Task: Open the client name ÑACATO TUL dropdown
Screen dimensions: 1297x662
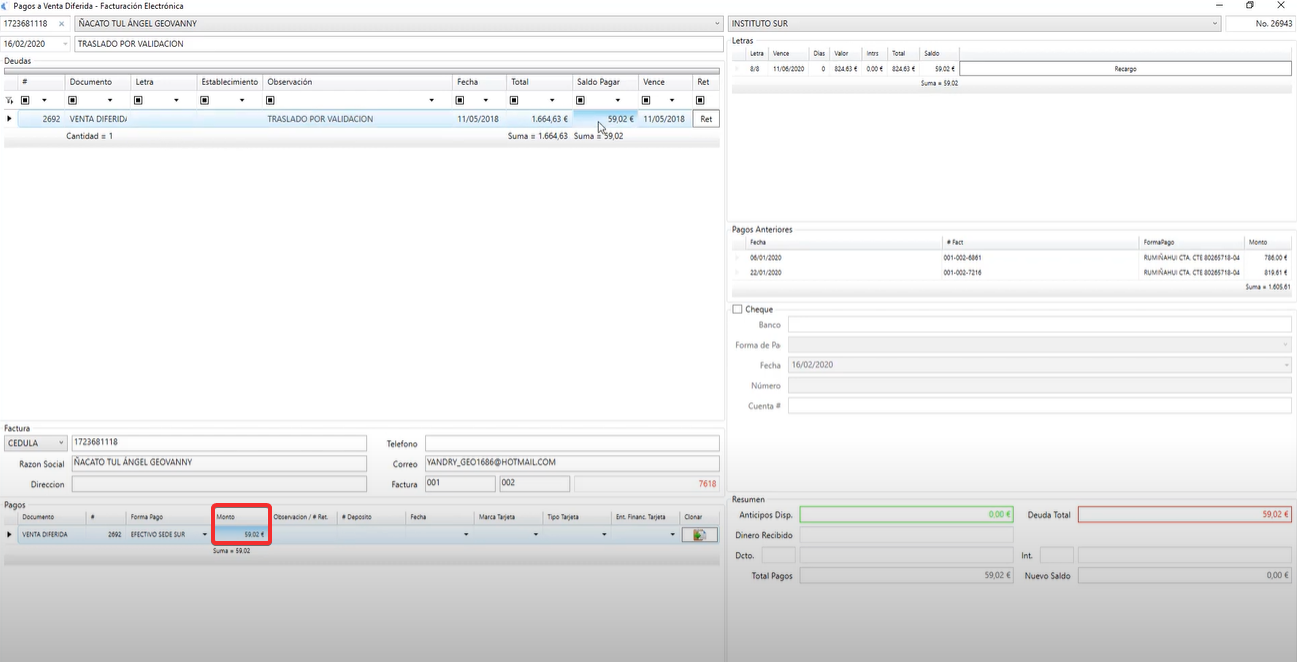Action: (717, 24)
